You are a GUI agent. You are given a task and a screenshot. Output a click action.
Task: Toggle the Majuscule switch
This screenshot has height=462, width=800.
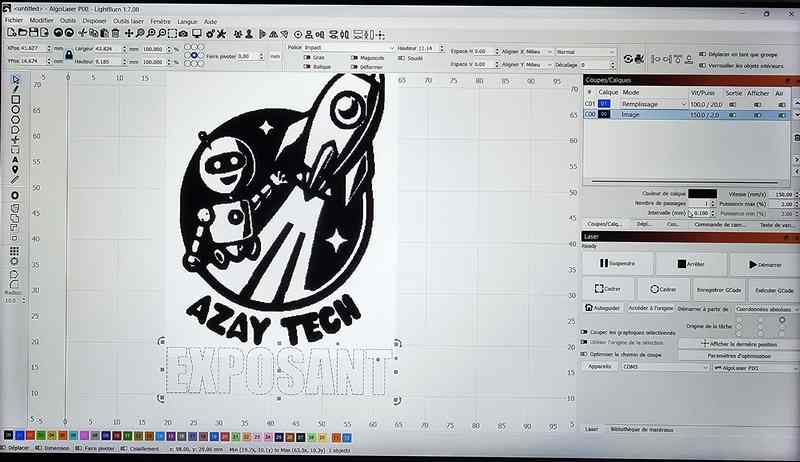(x=354, y=58)
